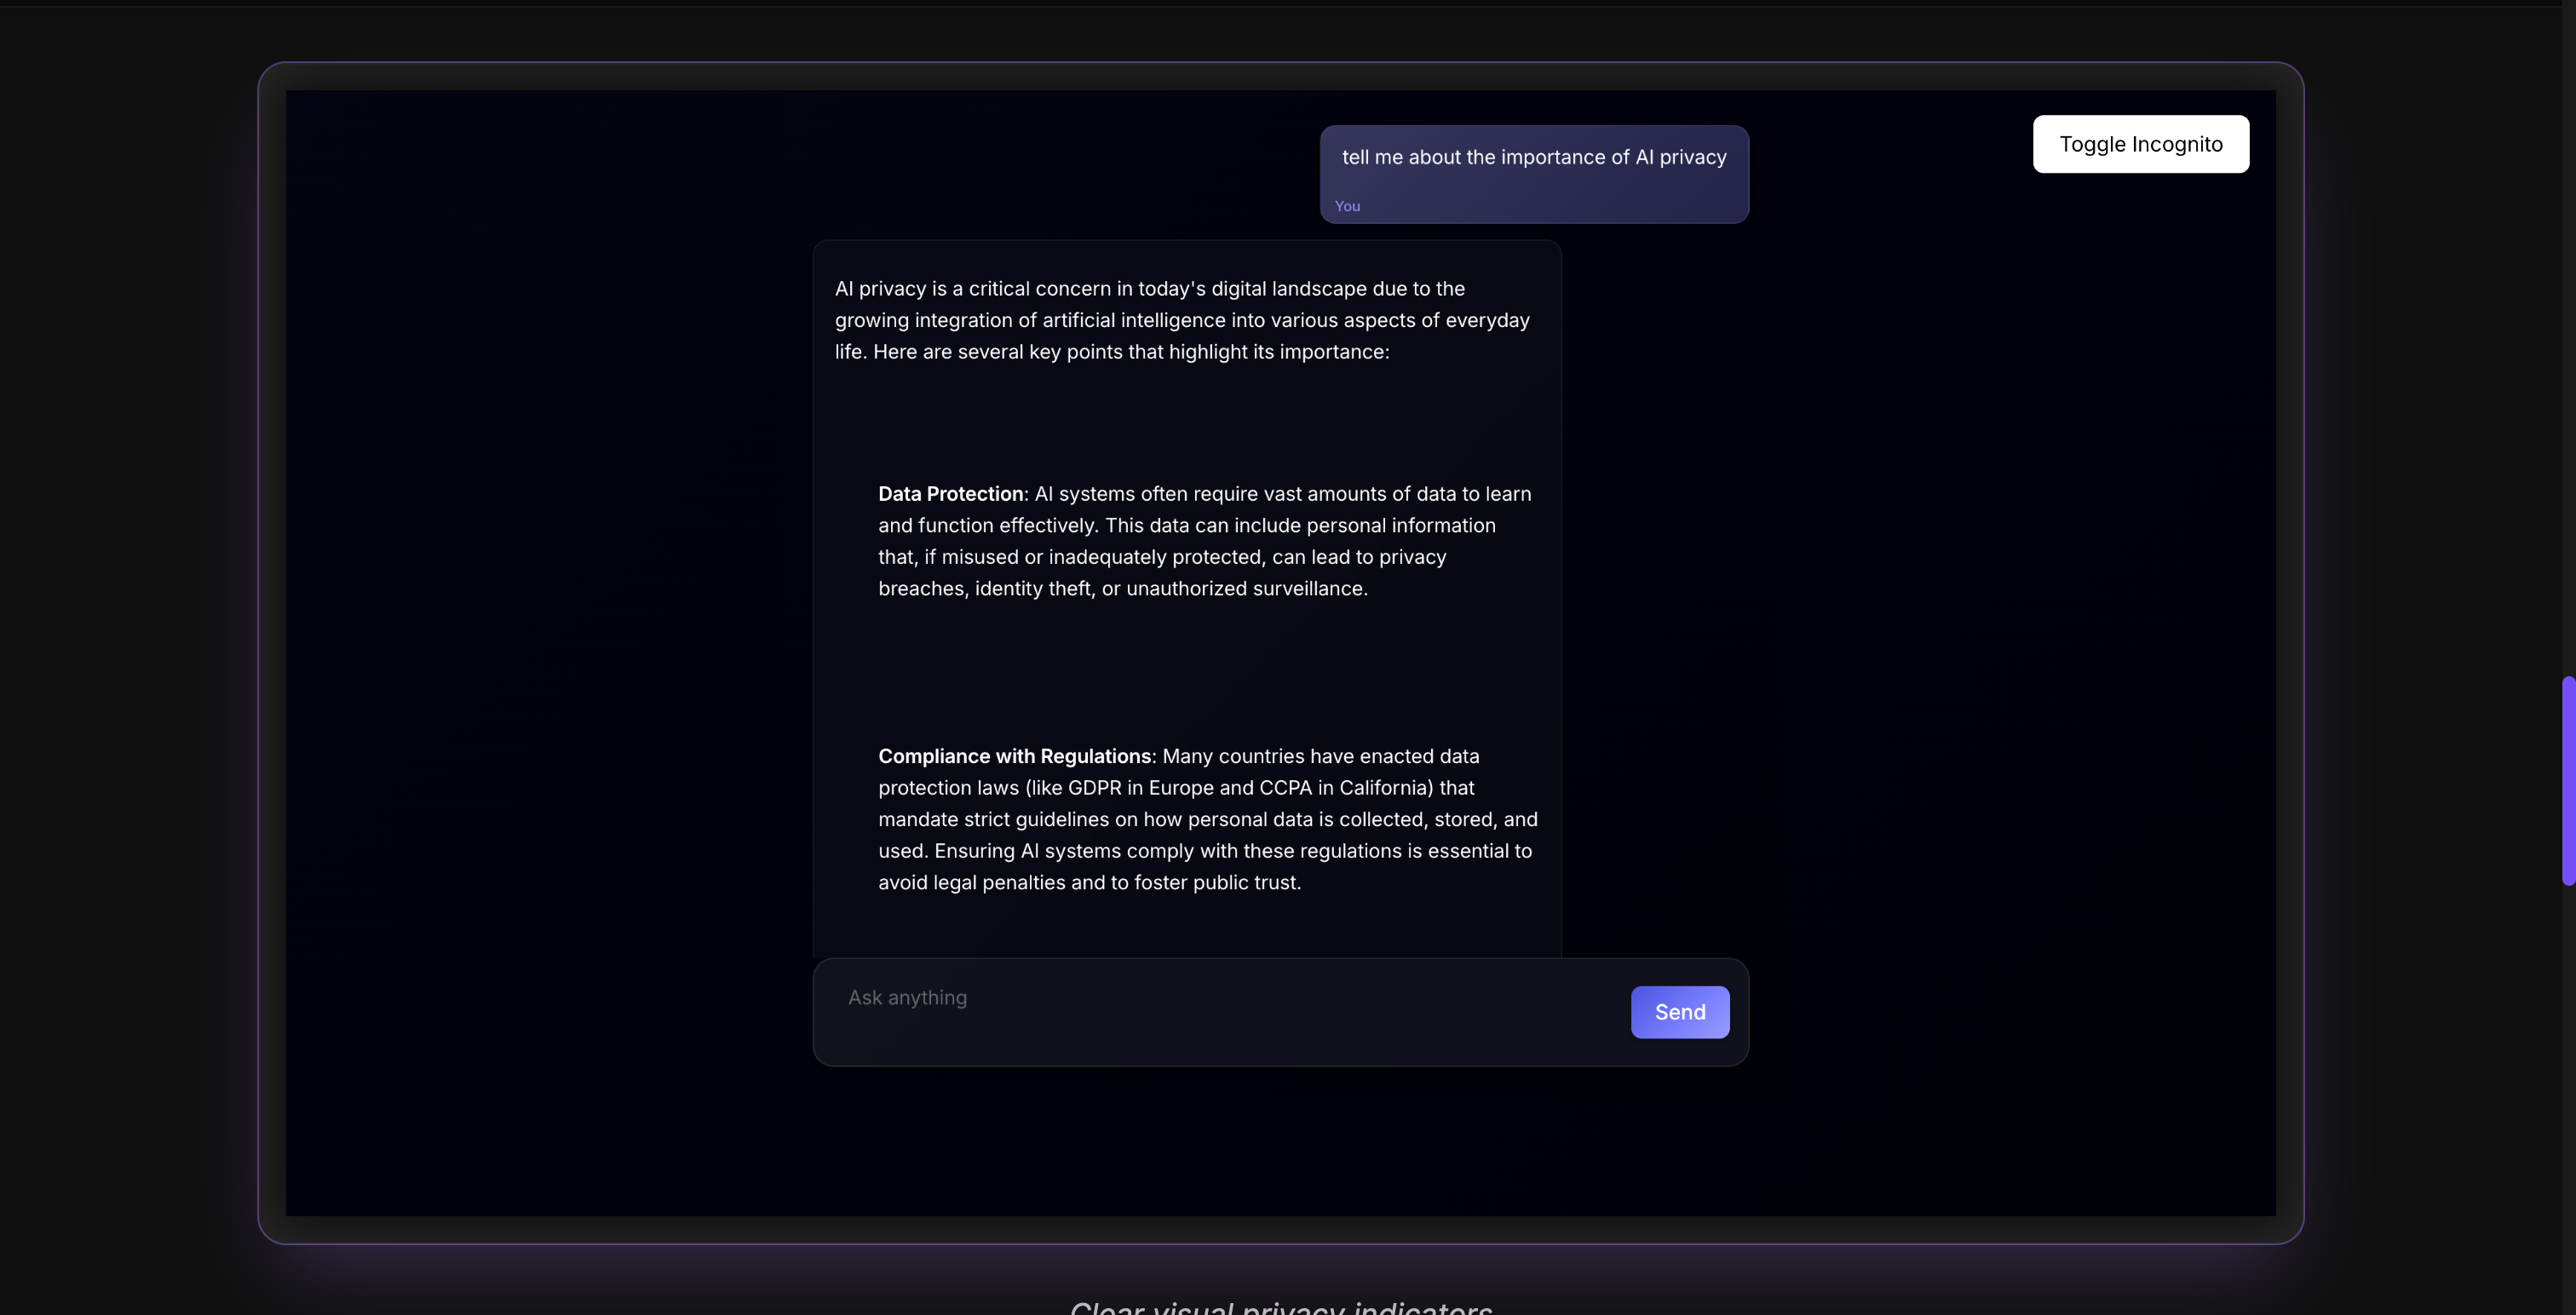Click the word 'GDPR' in the response
Viewport: 2576px width, 1315px height.
pyautogui.click(x=1094, y=788)
